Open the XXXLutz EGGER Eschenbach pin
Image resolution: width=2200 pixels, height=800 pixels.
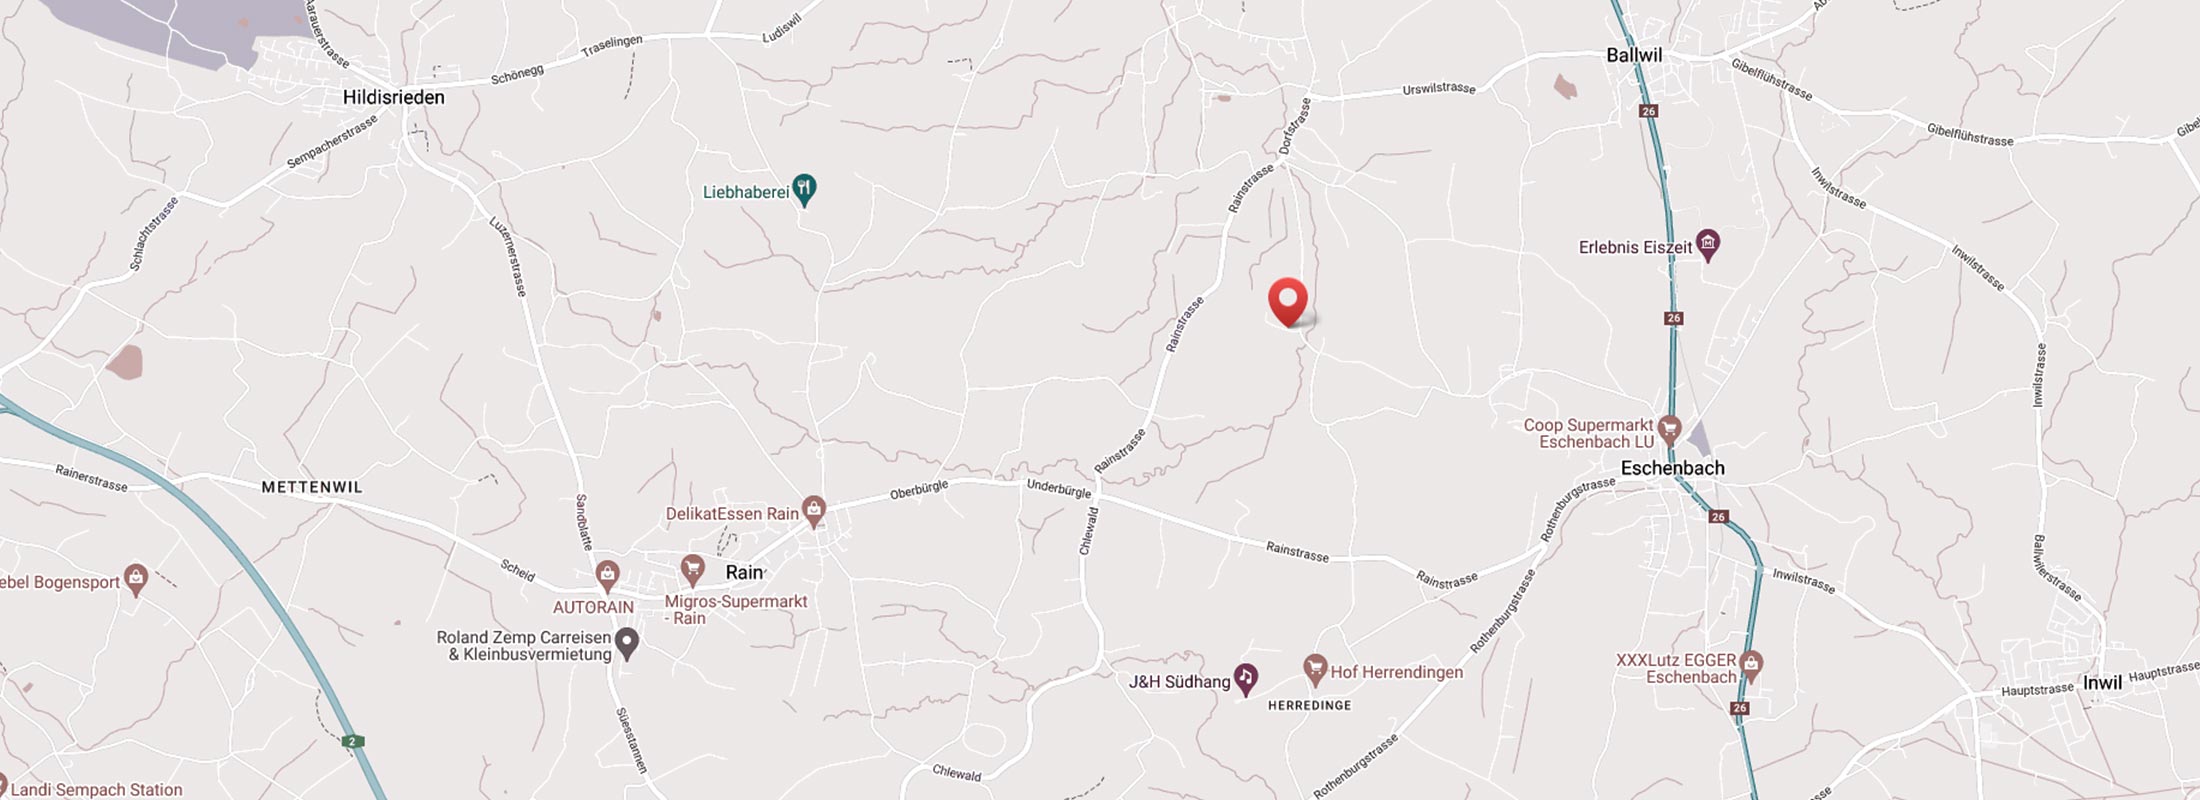(1750, 665)
